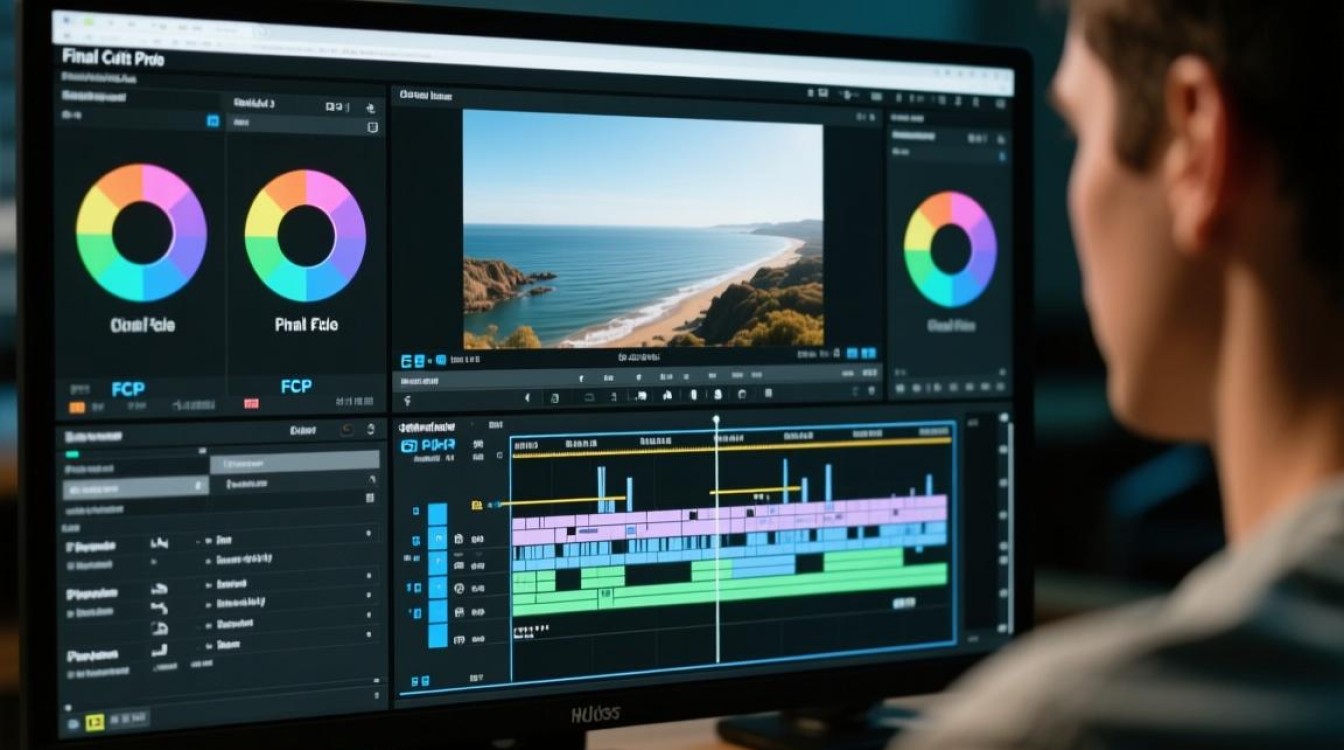The height and width of the screenshot is (750, 1344).
Task: Click the red button below the middle FCP label
Action: tap(251, 404)
